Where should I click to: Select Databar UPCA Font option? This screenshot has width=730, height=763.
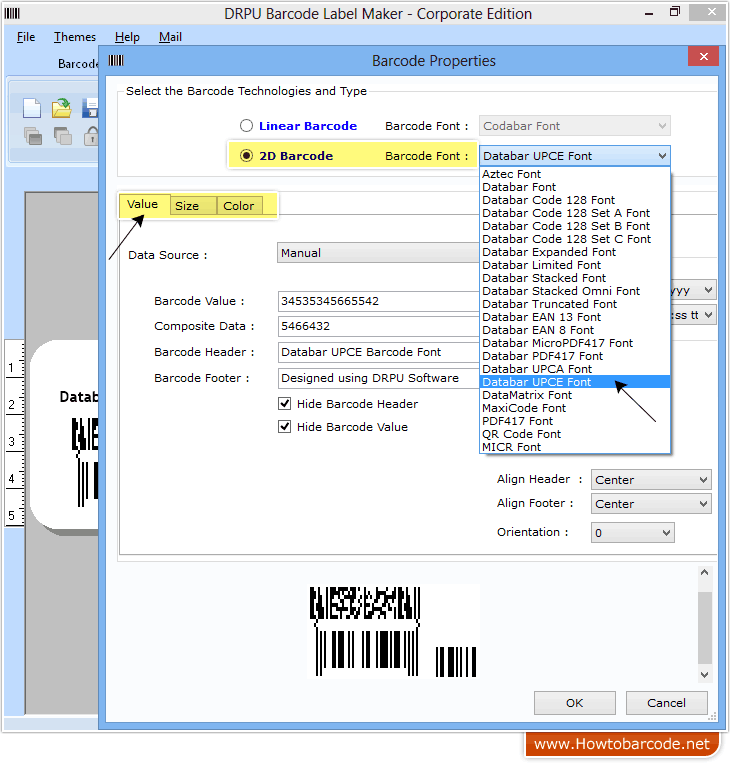point(575,369)
